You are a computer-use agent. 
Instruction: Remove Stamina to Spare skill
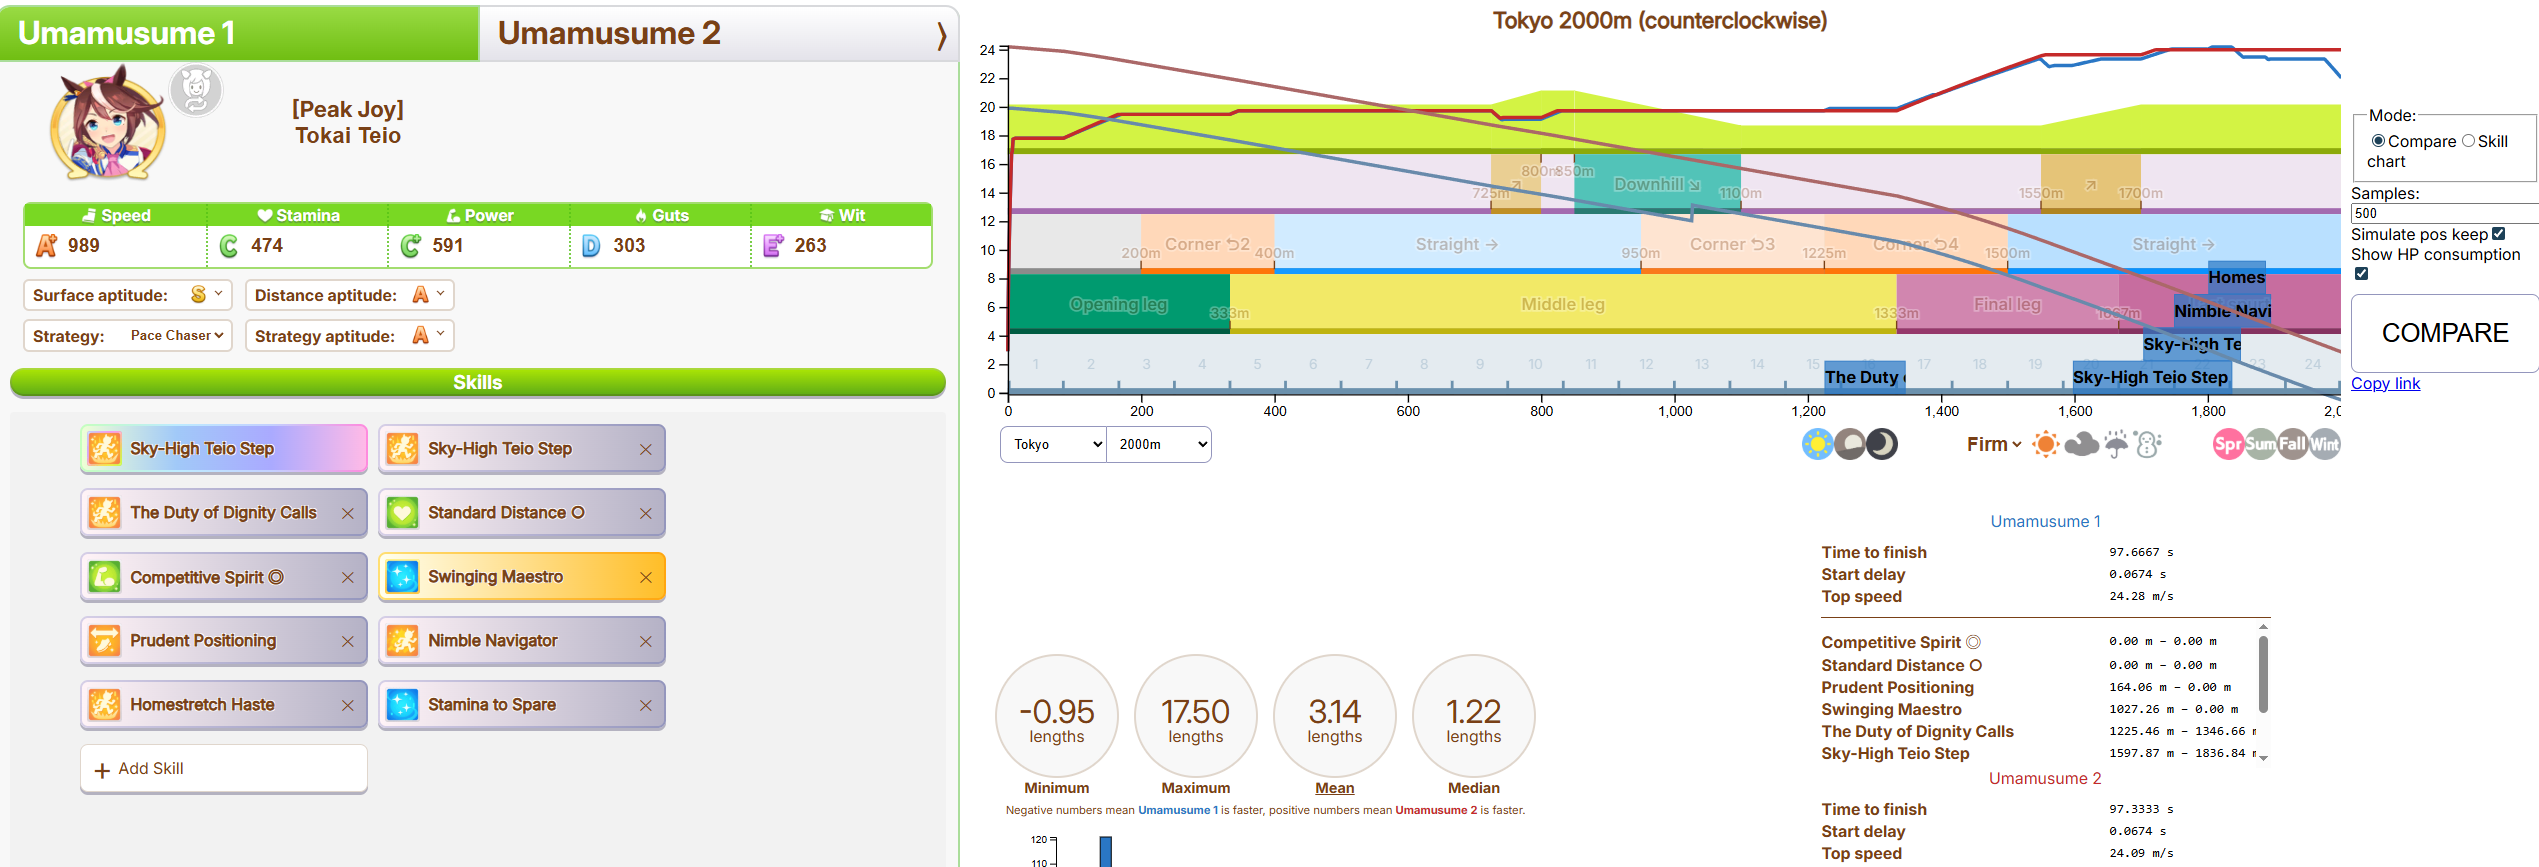click(646, 706)
